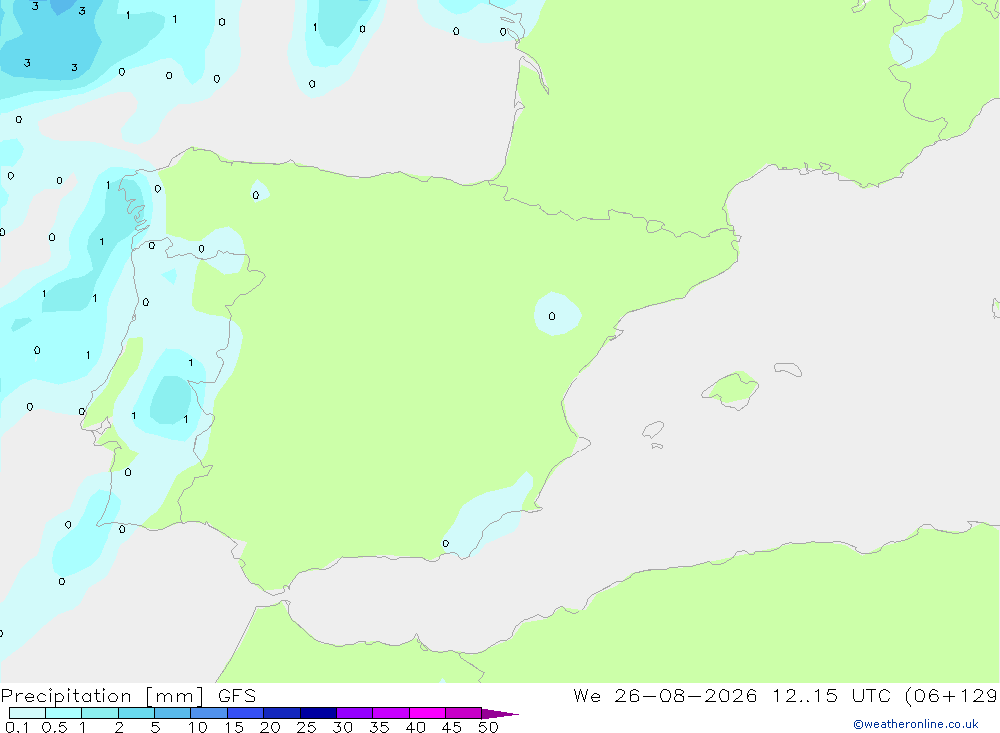Click the legend label '0.1'

(x=17, y=727)
